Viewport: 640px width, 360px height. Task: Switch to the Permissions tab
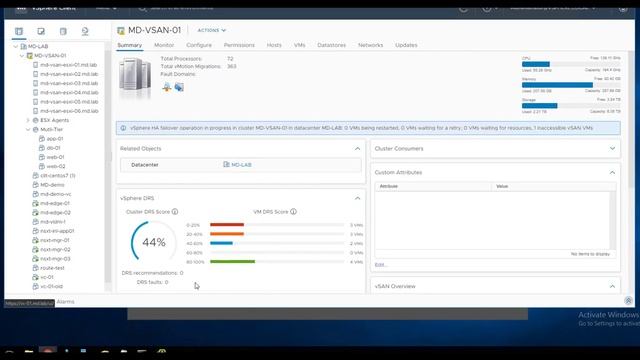239,45
